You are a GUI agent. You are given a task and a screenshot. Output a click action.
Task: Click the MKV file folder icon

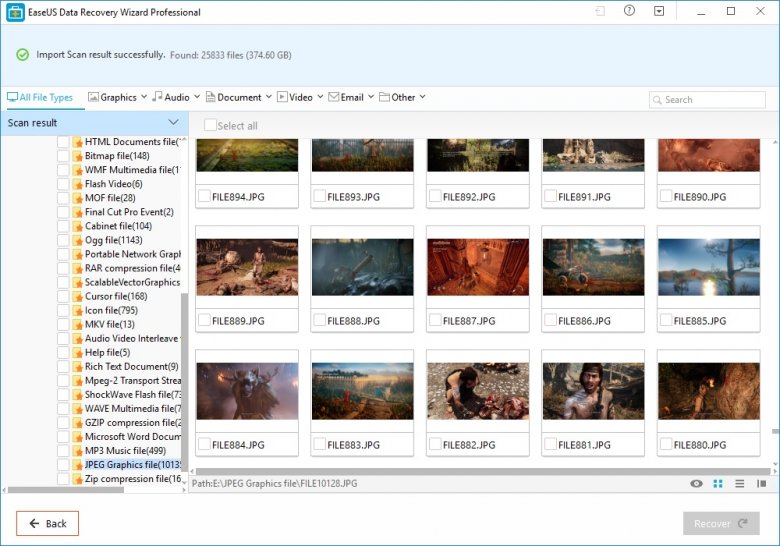pyautogui.click(x=77, y=325)
